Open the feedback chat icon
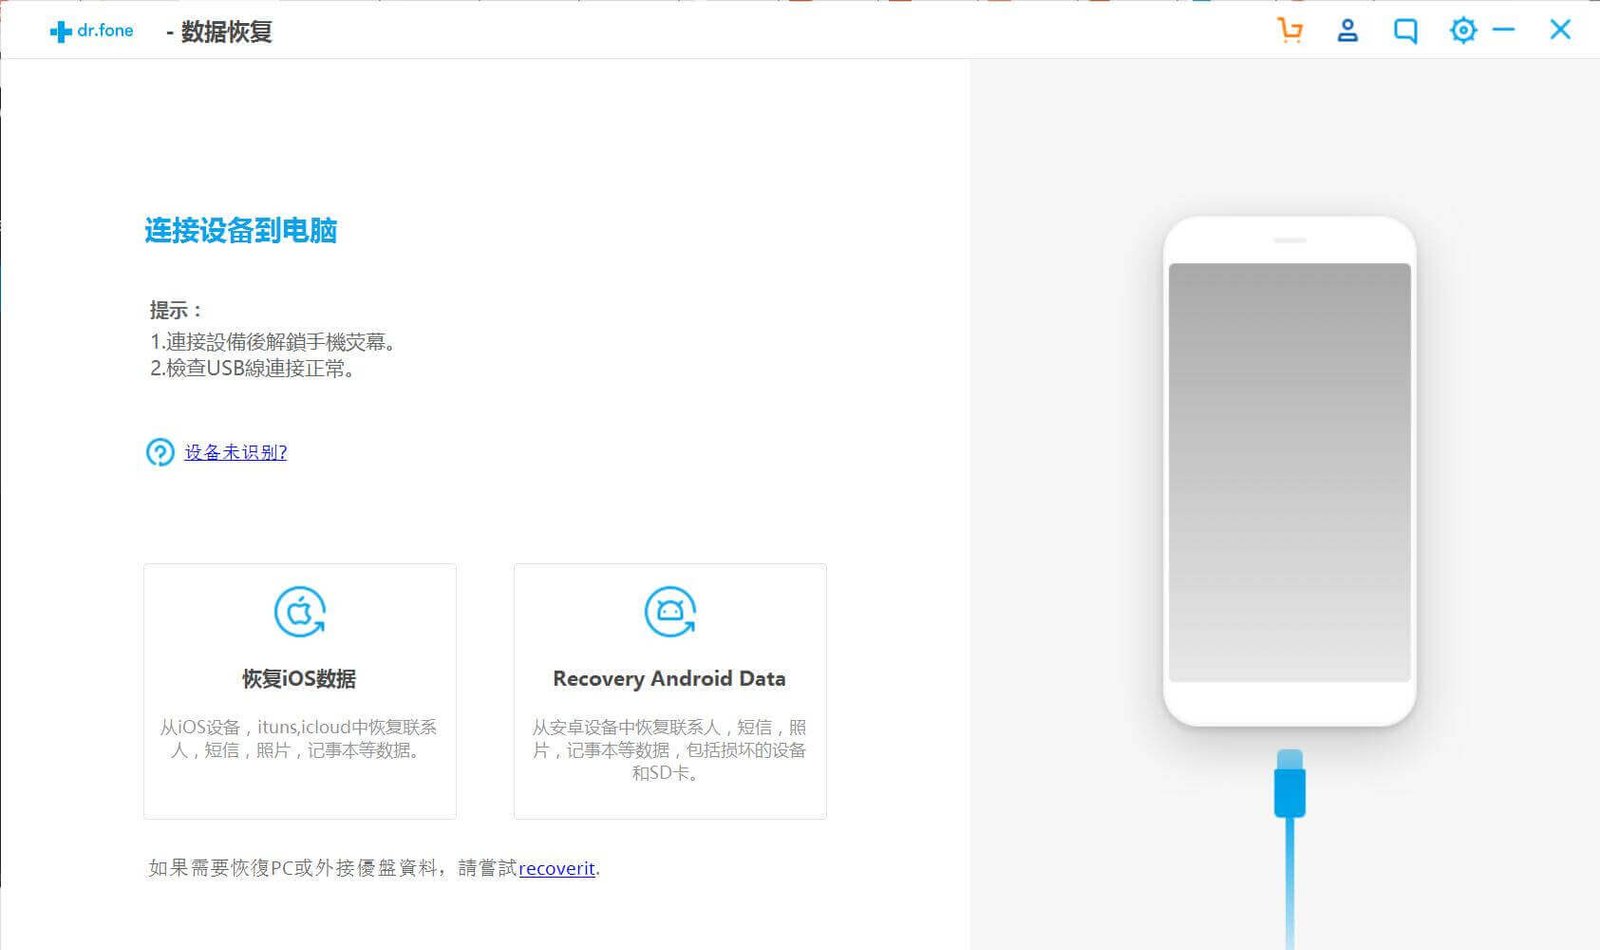Image resolution: width=1600 pixels, height=950 pixels. 1405,31
